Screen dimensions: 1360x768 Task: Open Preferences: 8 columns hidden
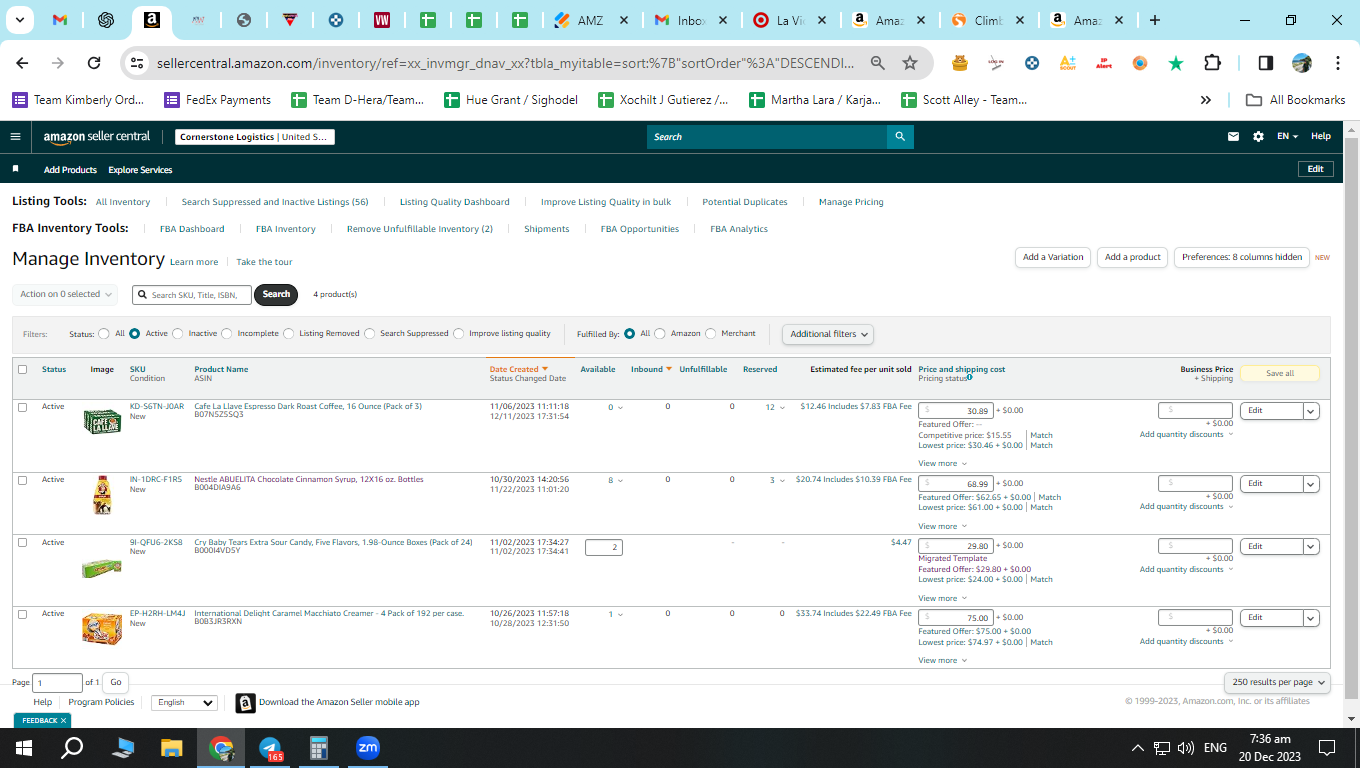[x=1242, y=257]
